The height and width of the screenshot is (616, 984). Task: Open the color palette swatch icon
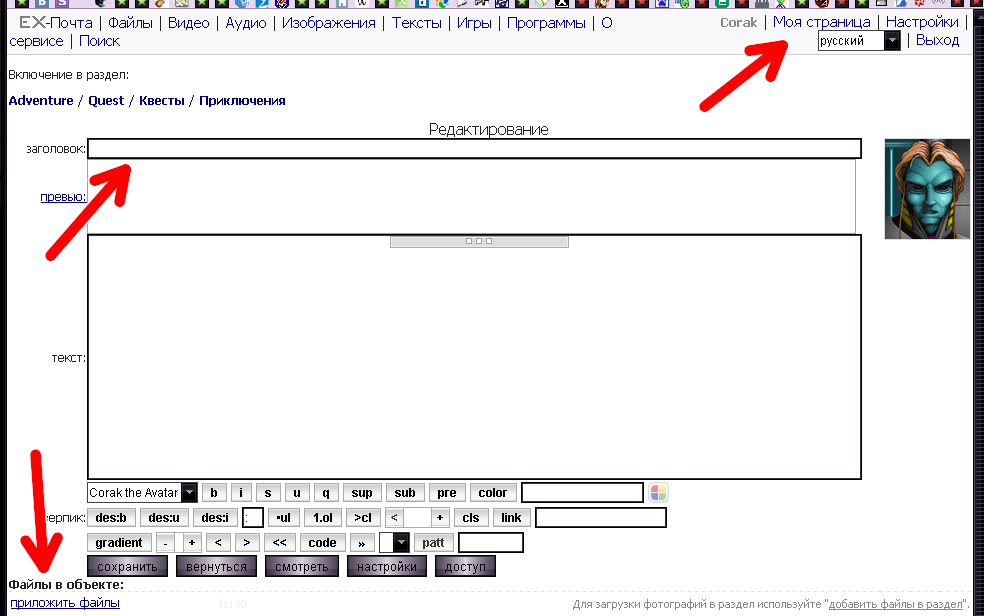pyautogui.click(x=657, y=491)
